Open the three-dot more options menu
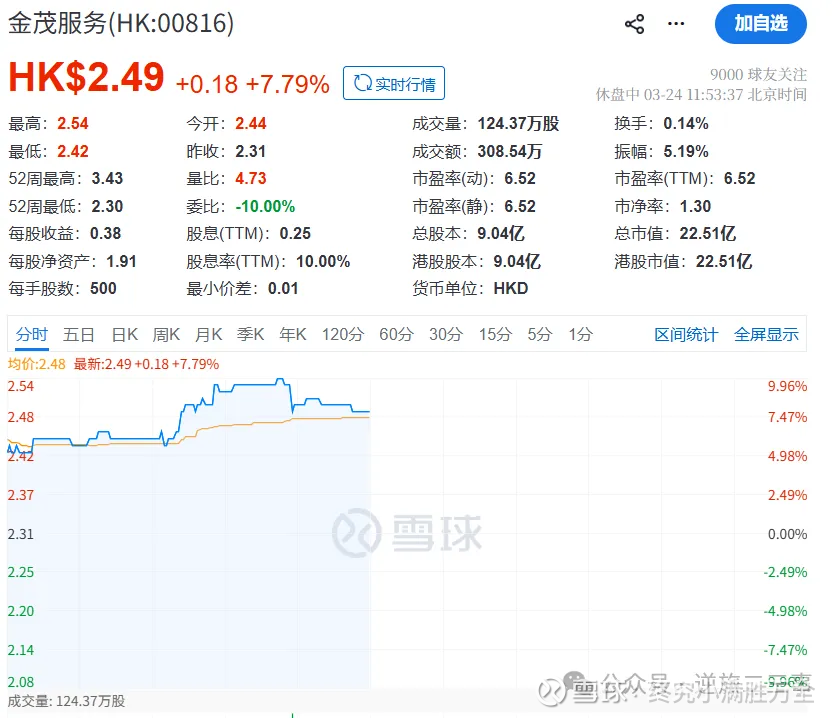840x718 pixels. [677, 24]
